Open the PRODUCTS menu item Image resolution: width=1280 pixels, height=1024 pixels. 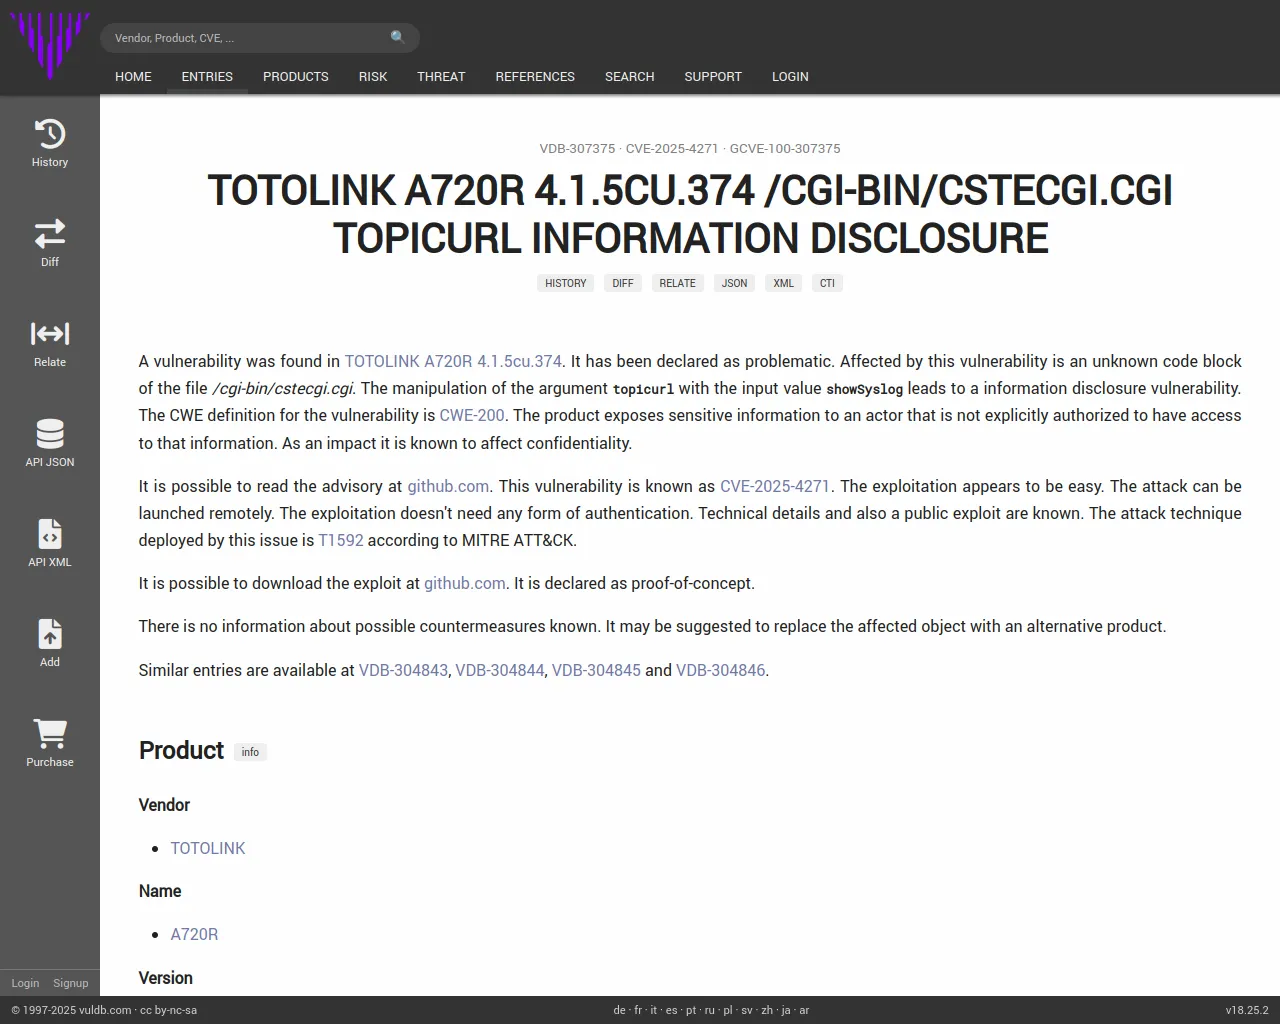point(296,76)
